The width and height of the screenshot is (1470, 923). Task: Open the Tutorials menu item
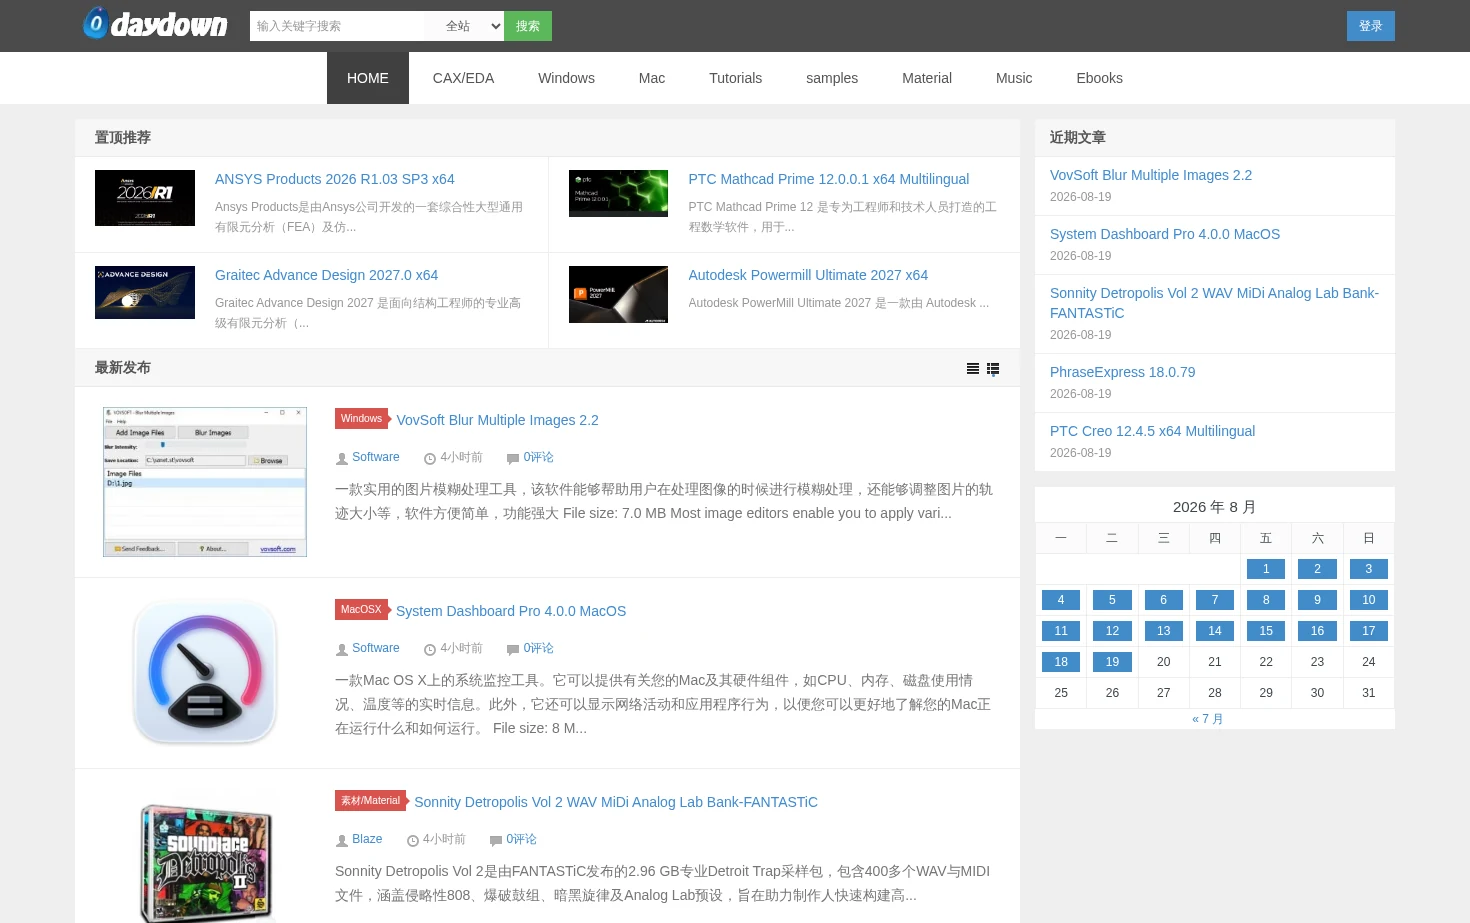tap(736, 78)
